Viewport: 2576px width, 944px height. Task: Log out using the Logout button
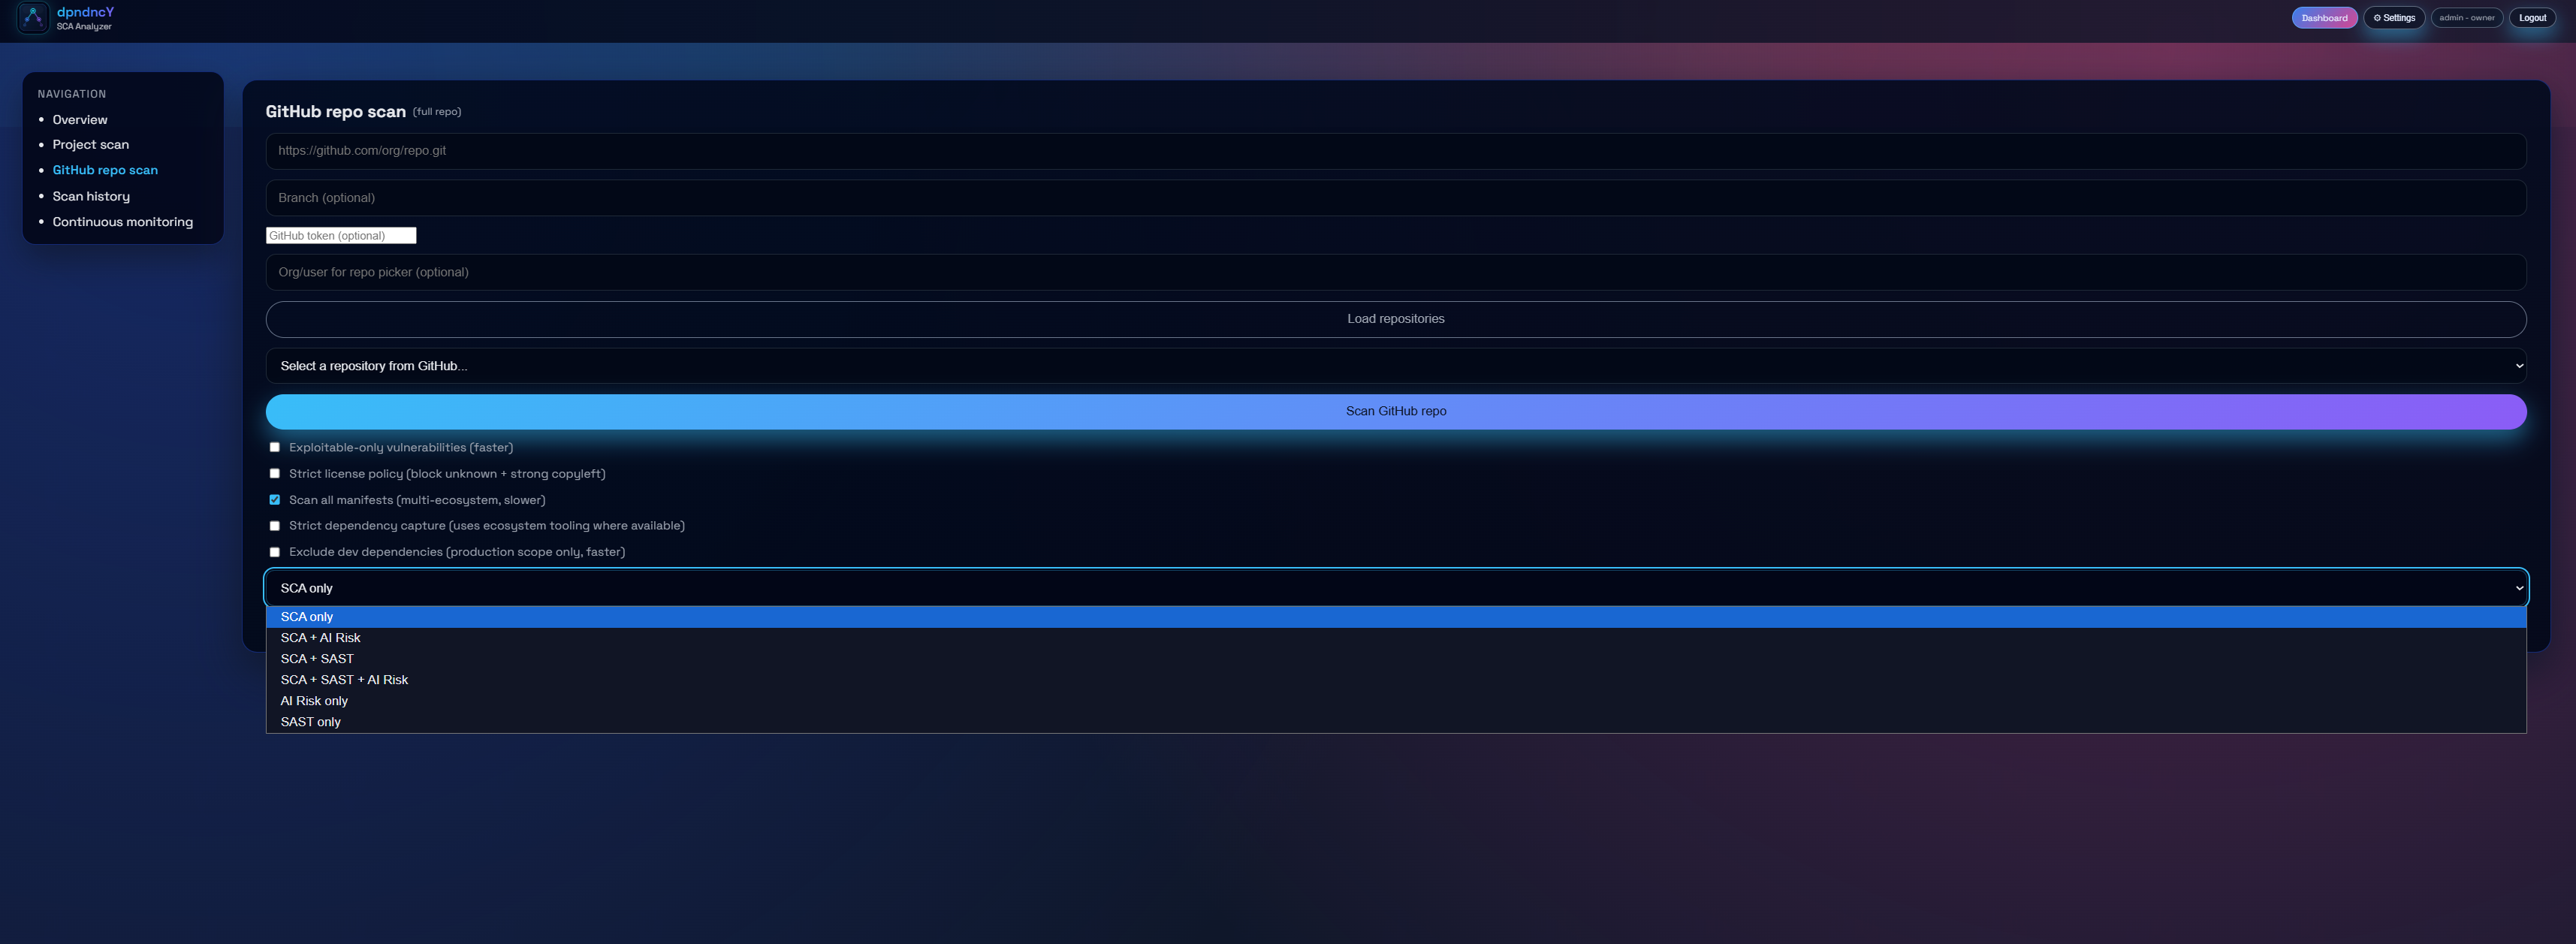coord(2532,17)
